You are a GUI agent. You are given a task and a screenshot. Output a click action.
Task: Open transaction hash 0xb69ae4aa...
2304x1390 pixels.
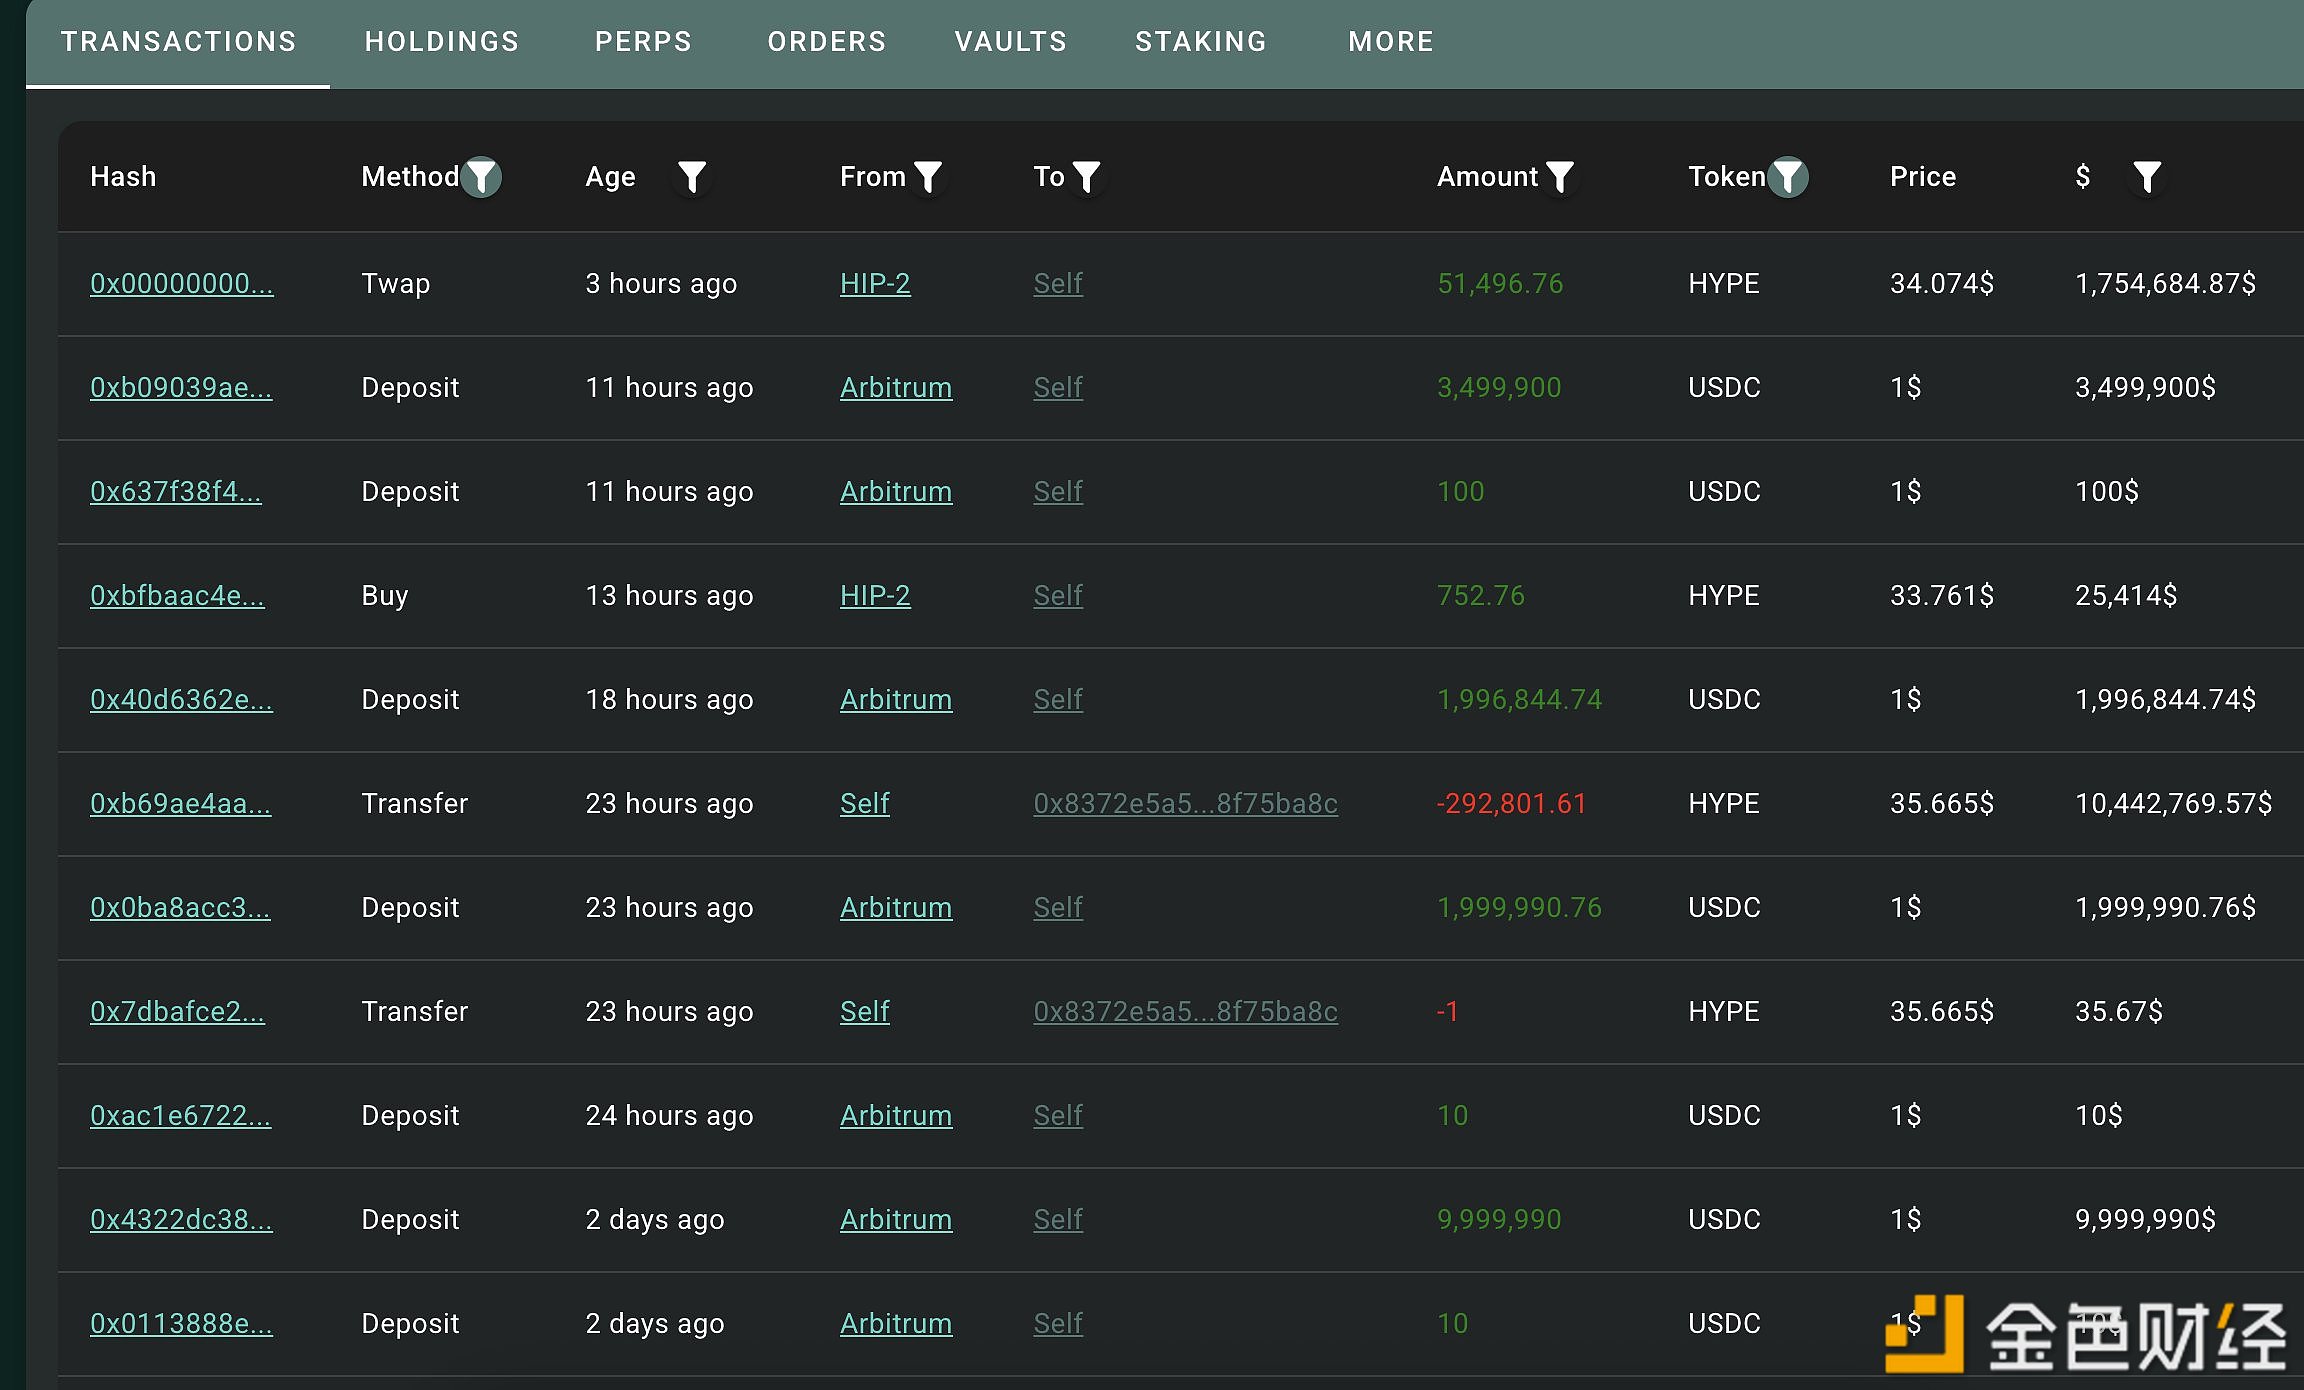180,804
